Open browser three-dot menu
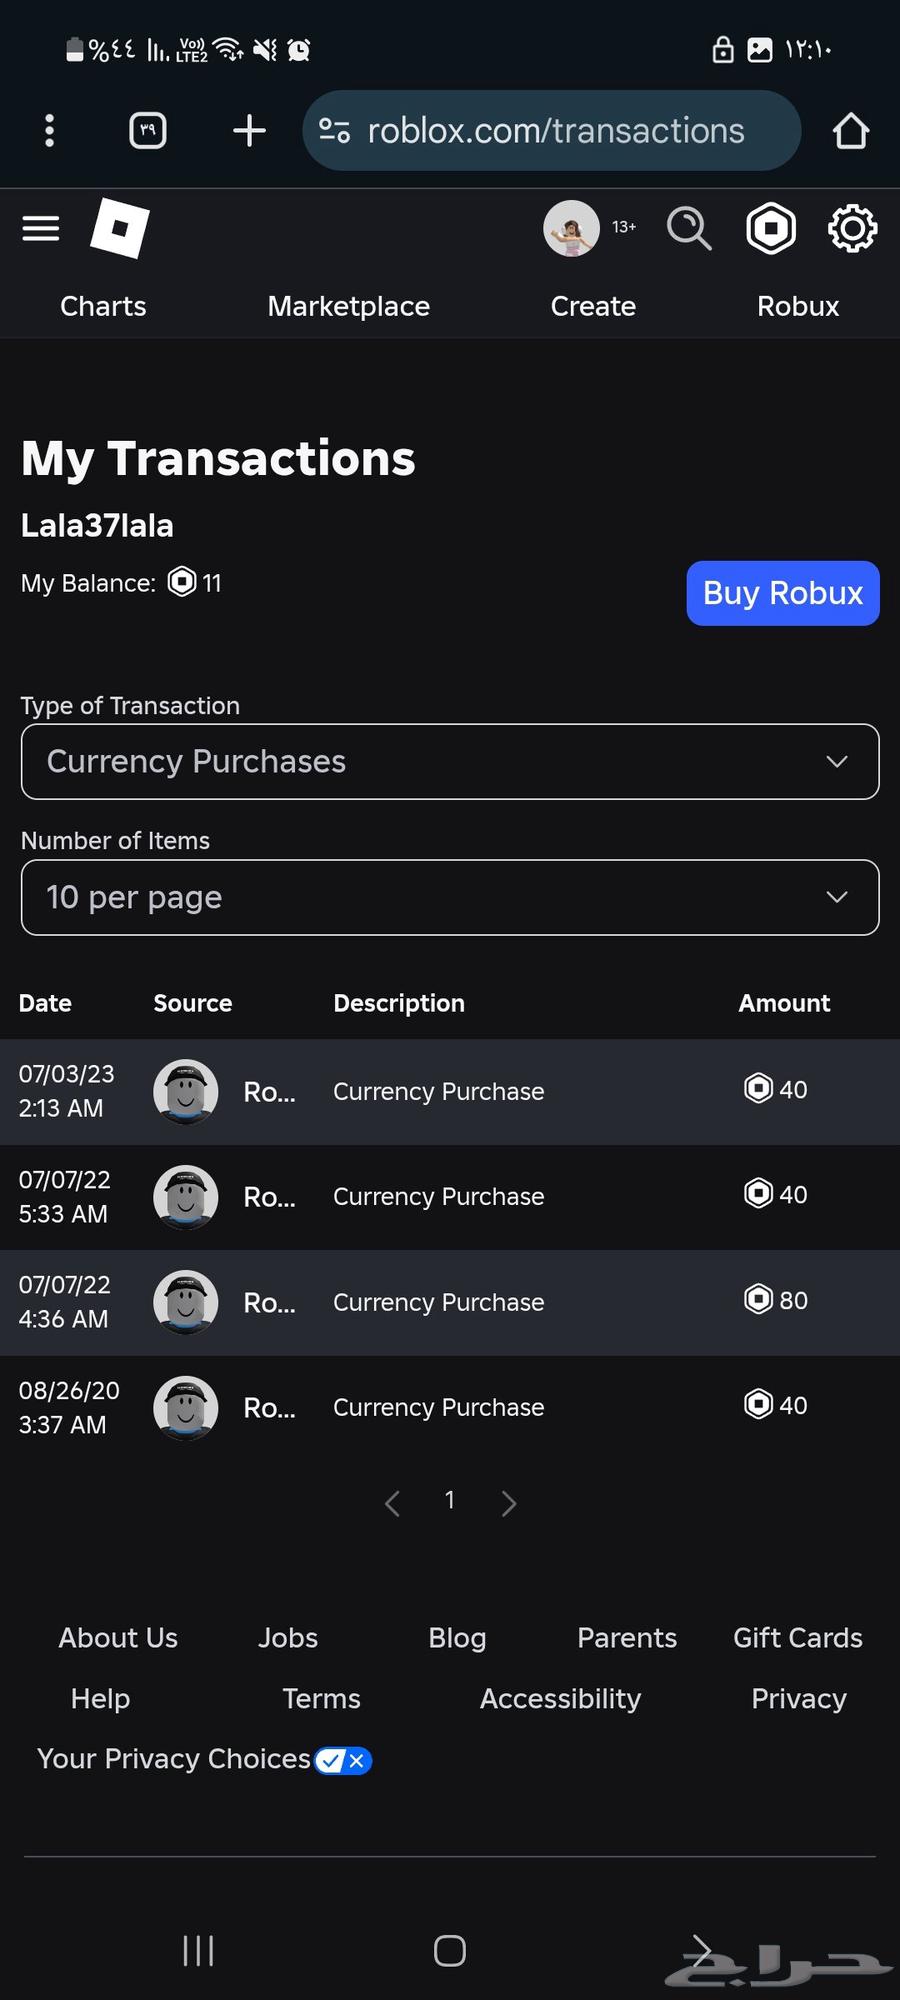 (x=49, y=130)
